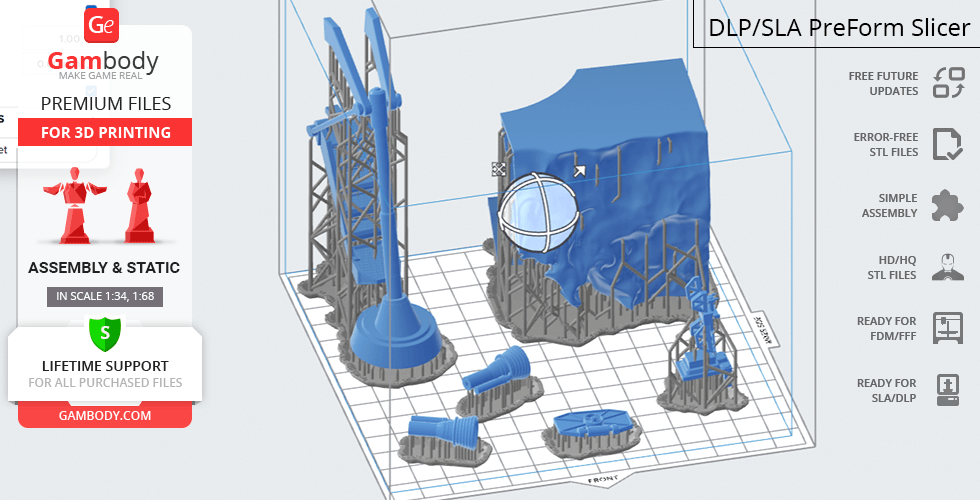Click the In Scale 1:34, 1:68 badge
The width and height of the screenshot is (980, 500).
click(x=105, y=296)
